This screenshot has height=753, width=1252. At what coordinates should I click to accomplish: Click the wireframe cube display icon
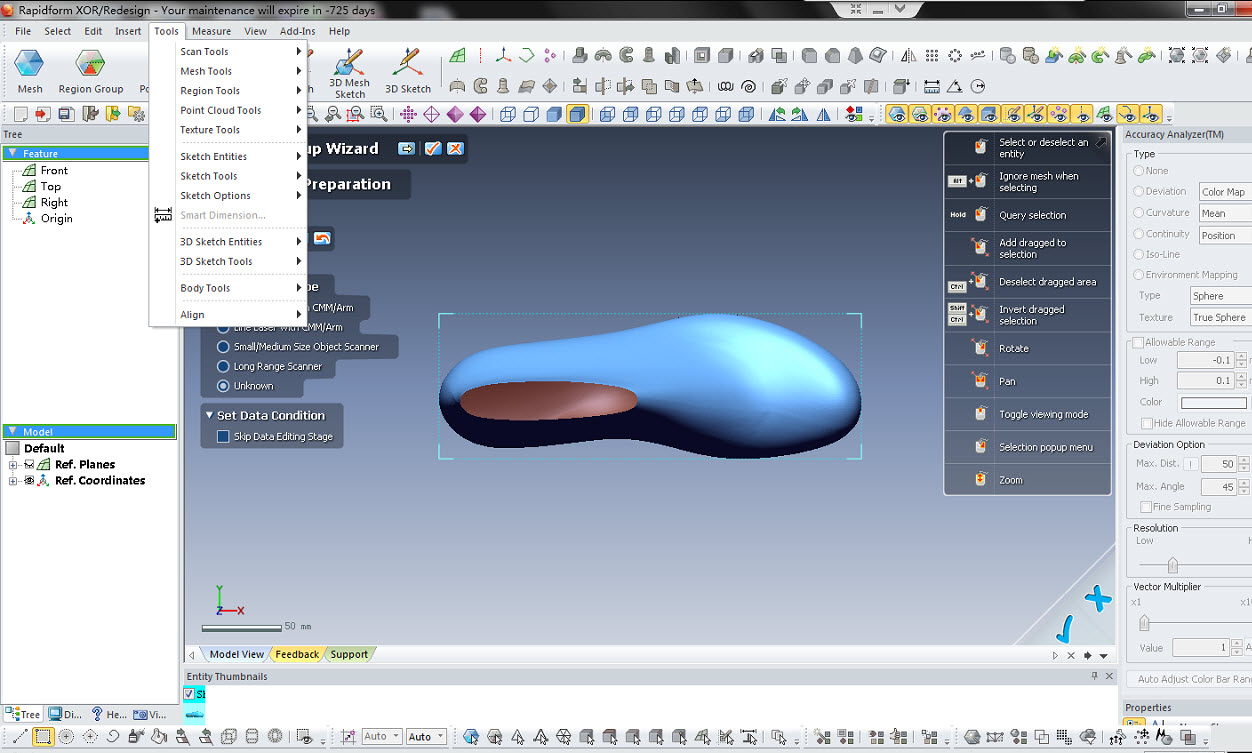tap(508, 114)
